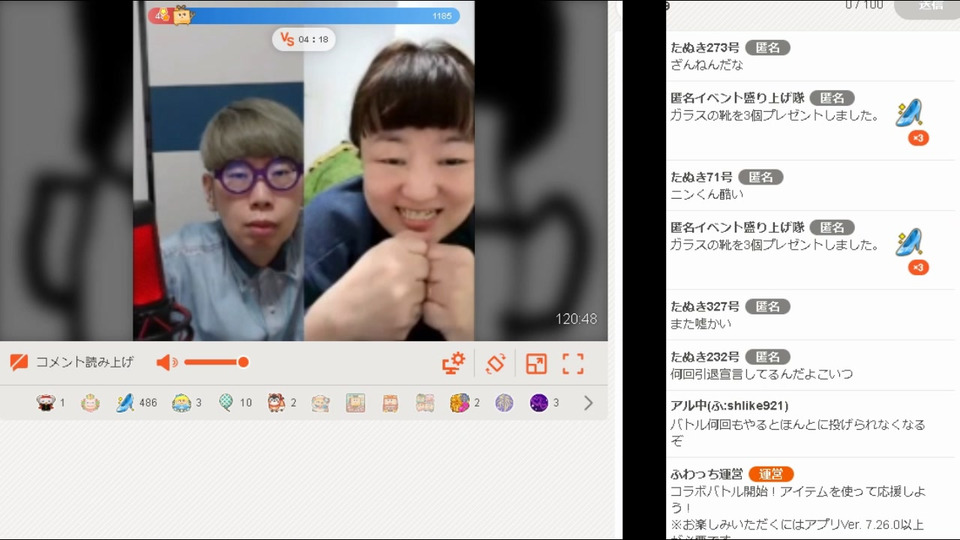Mute the stream with the speaker icon
960x540 pixels.
tap(167, 362)
